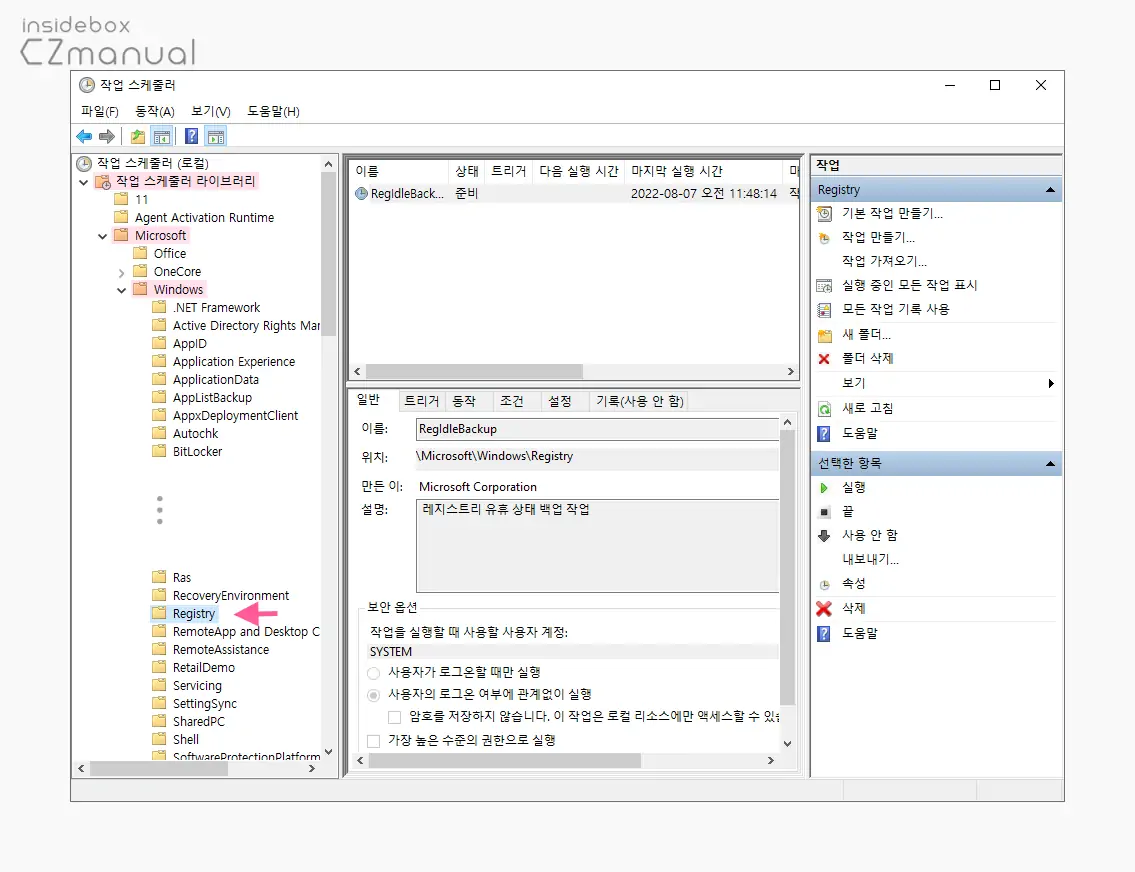Open the 동작(A) menu
The image size is (1135, 872).
(155, 111)
